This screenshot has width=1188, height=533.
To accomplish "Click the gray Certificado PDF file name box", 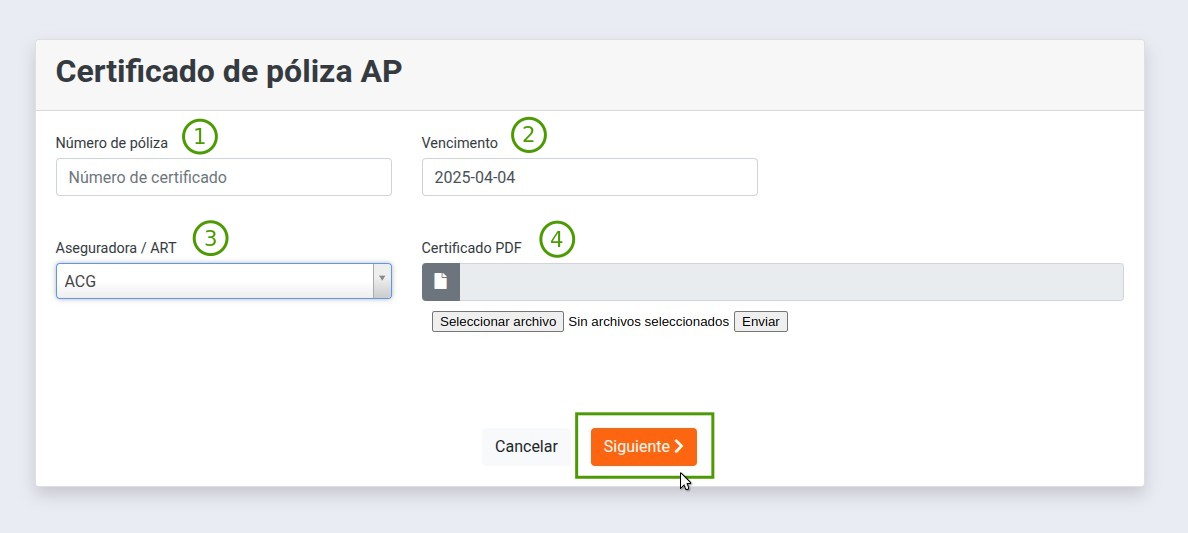I will (x=790, y=282).
